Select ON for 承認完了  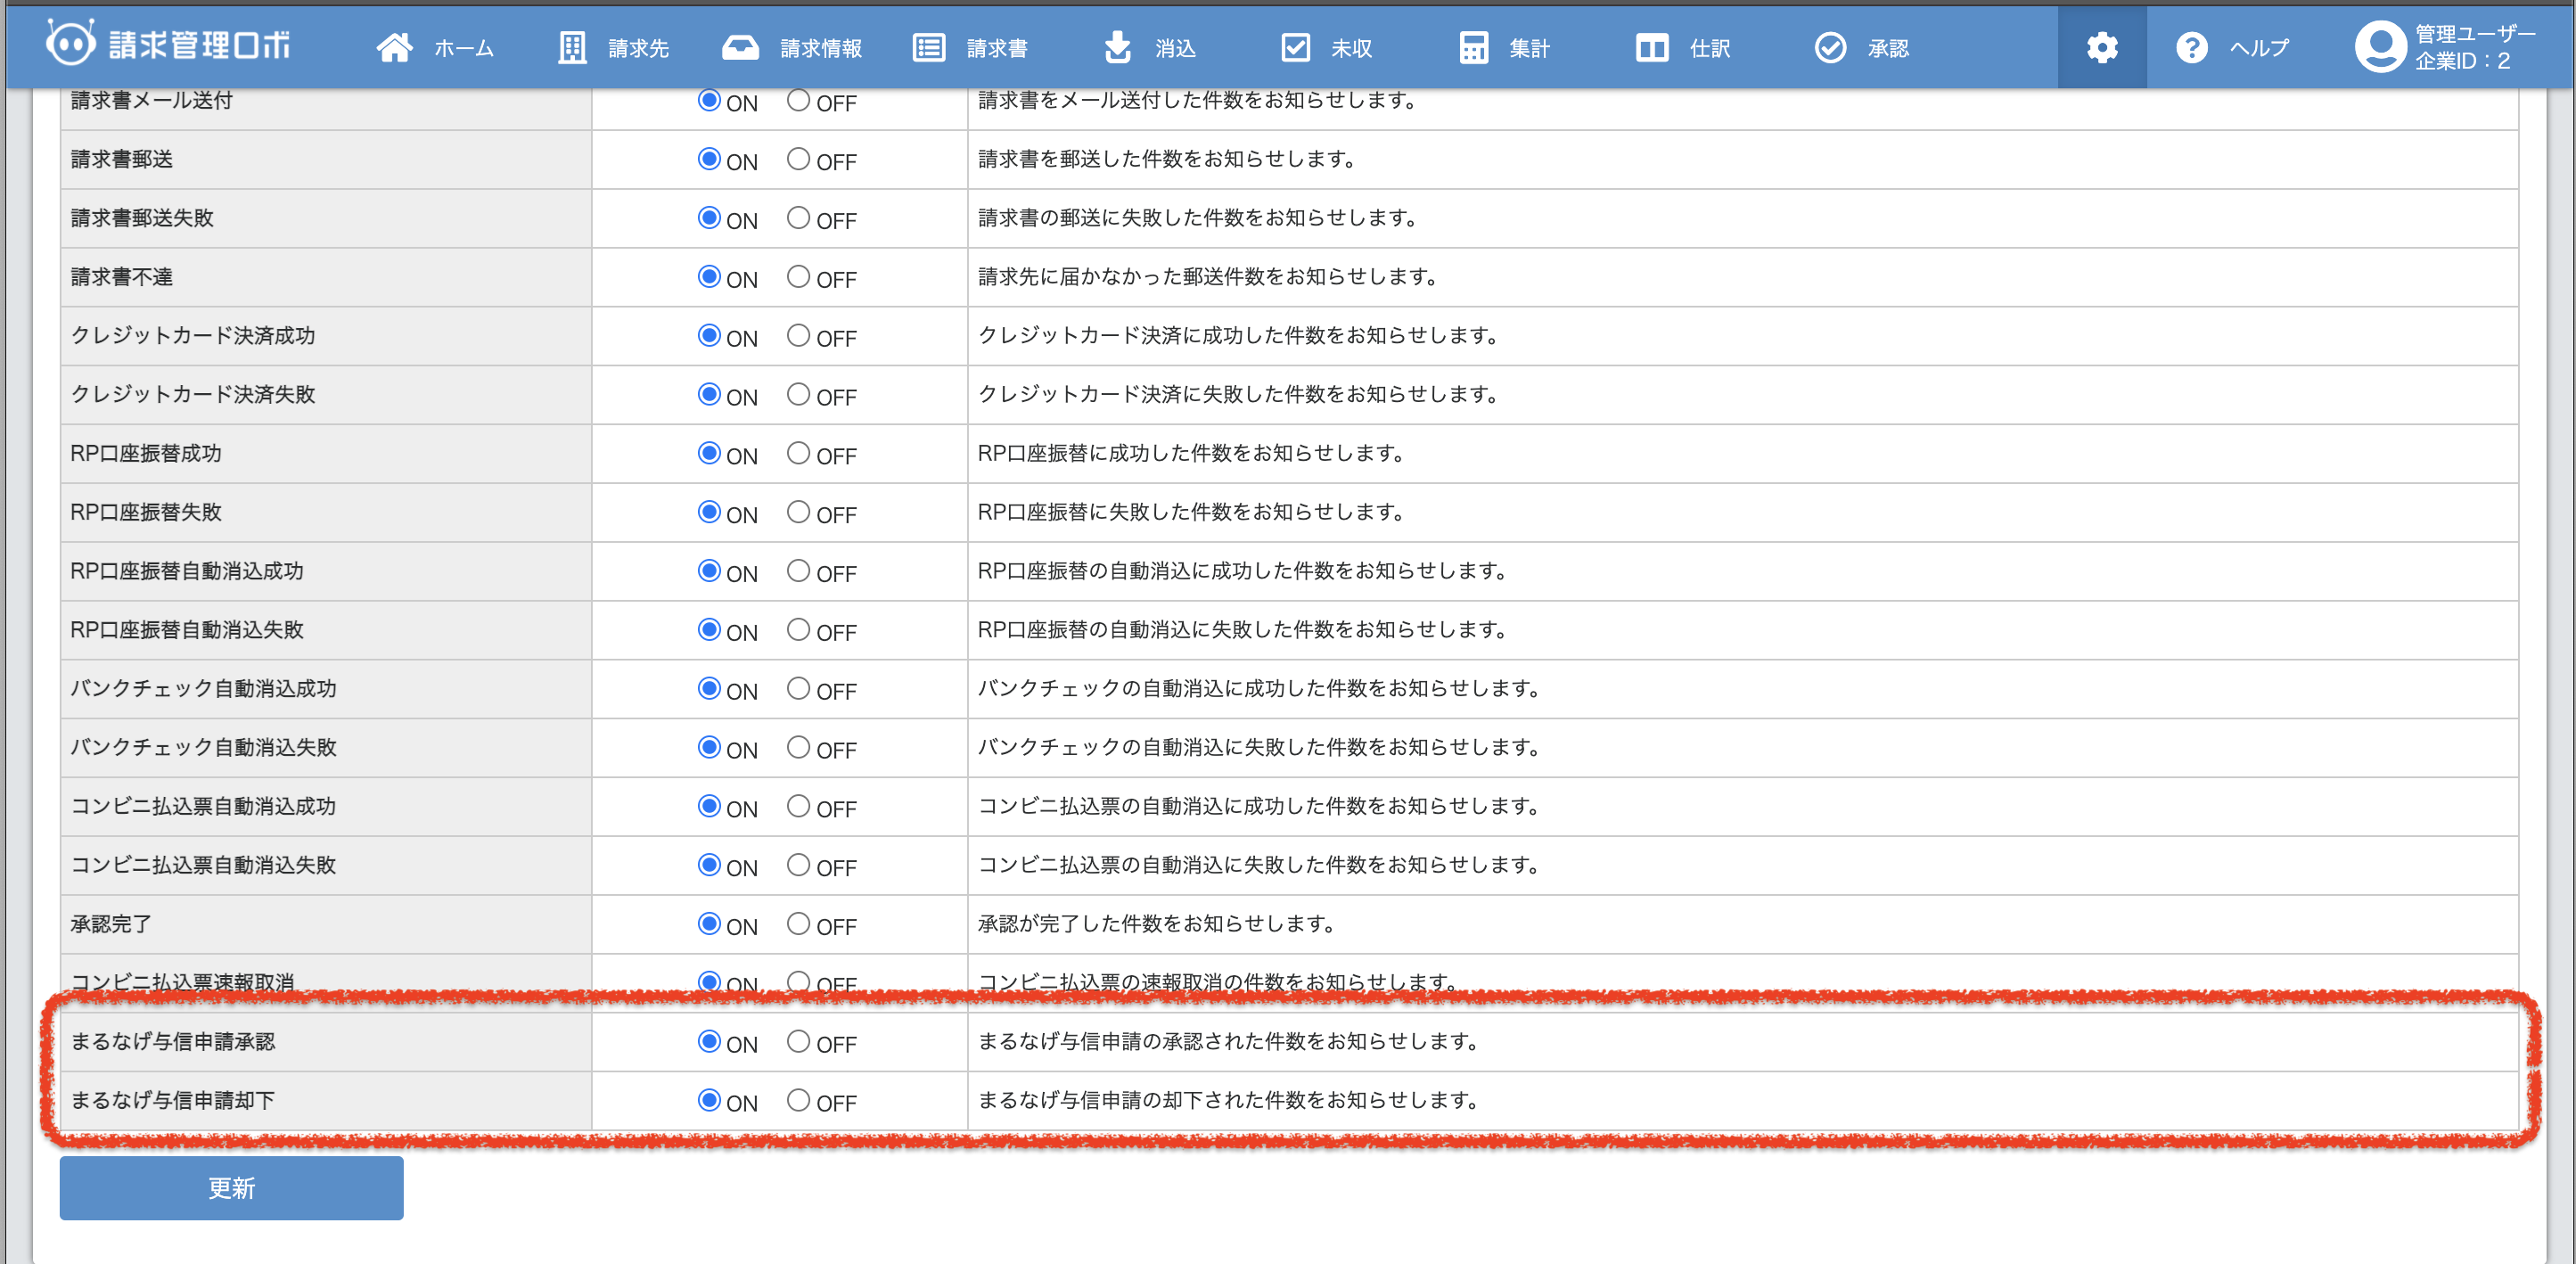(709, 924)
